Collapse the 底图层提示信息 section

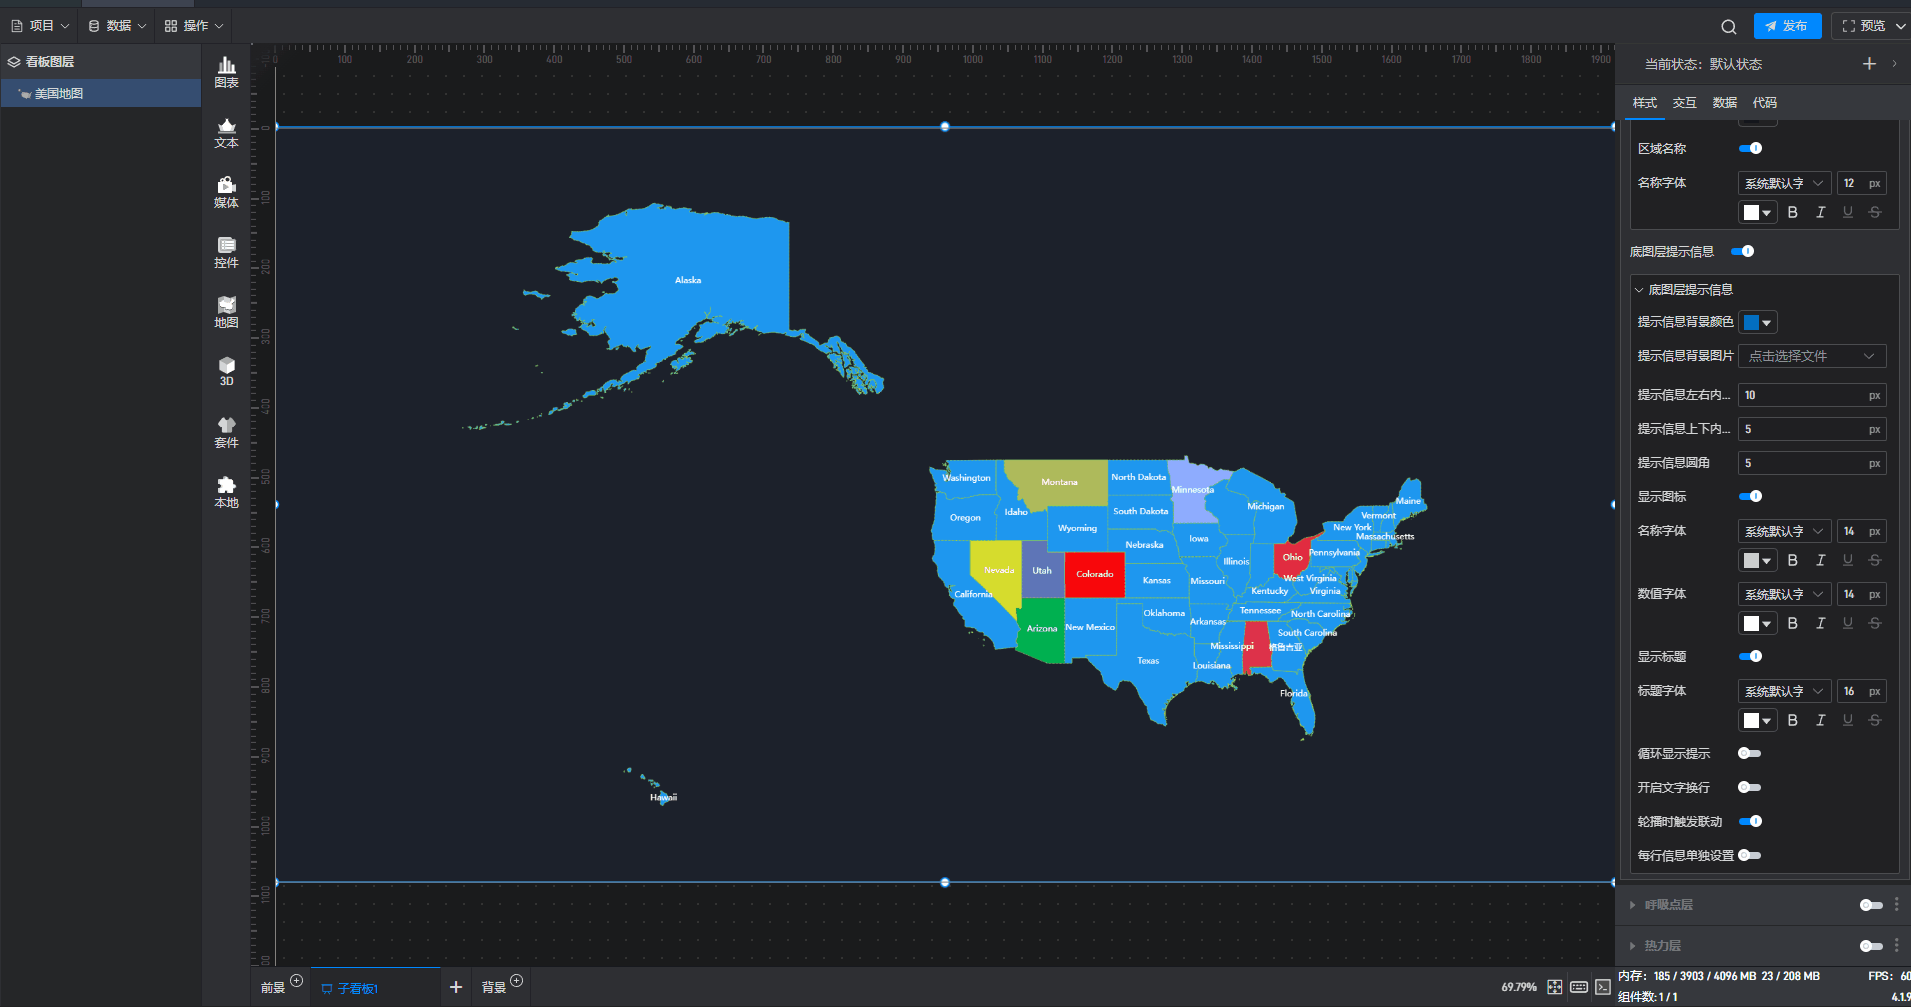[x=1639, y=290]
